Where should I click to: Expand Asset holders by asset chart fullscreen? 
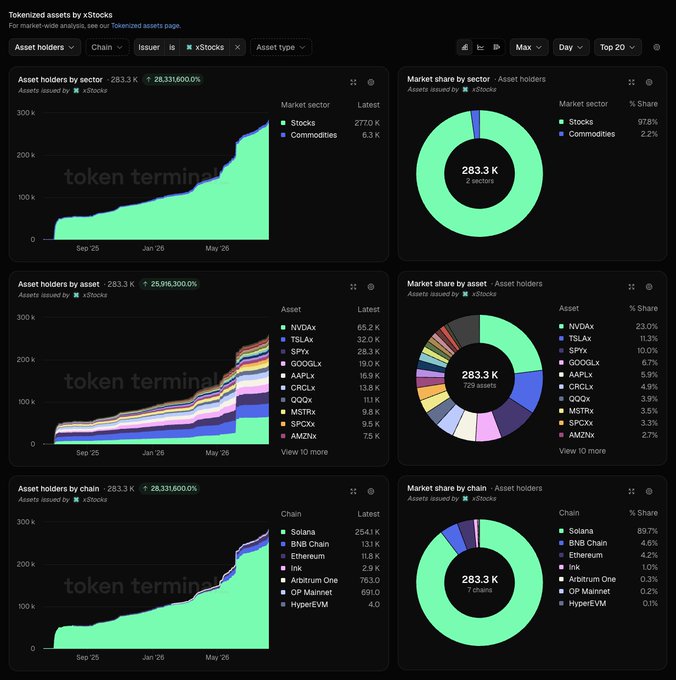point(353,287)
